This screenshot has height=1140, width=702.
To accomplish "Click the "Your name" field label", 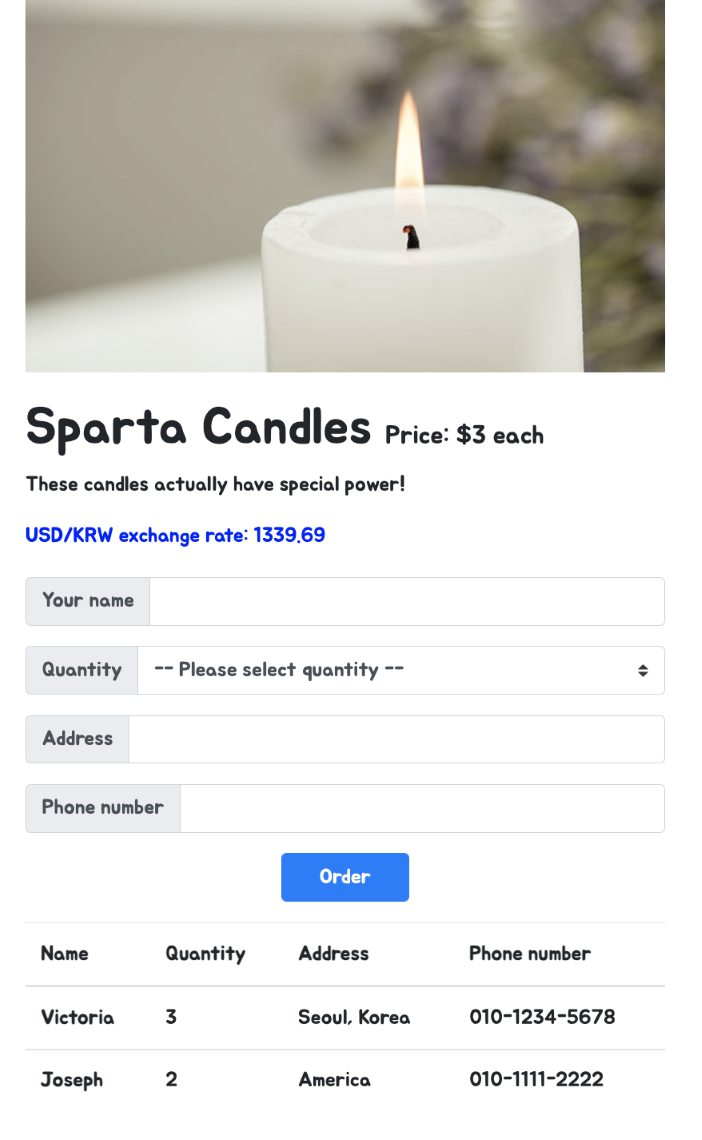I will (x=87, y=601).
